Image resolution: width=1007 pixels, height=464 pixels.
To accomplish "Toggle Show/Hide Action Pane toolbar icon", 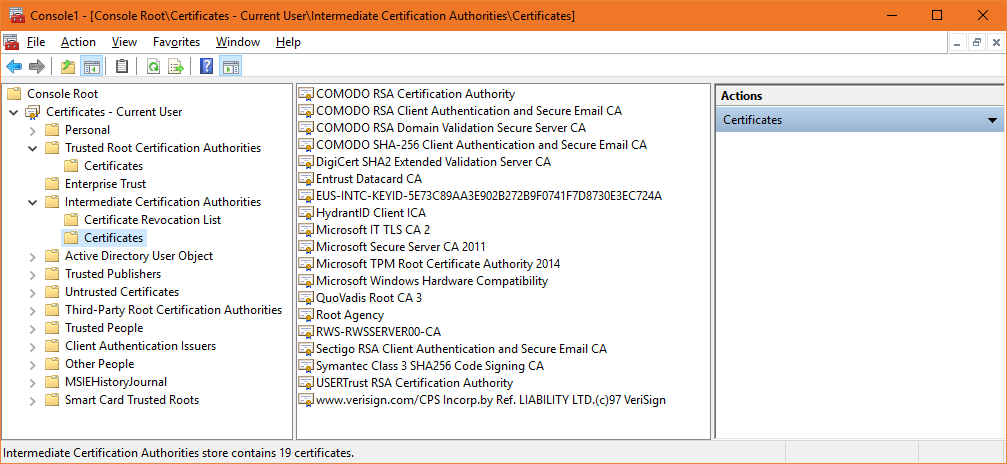I will click(231, 66).
